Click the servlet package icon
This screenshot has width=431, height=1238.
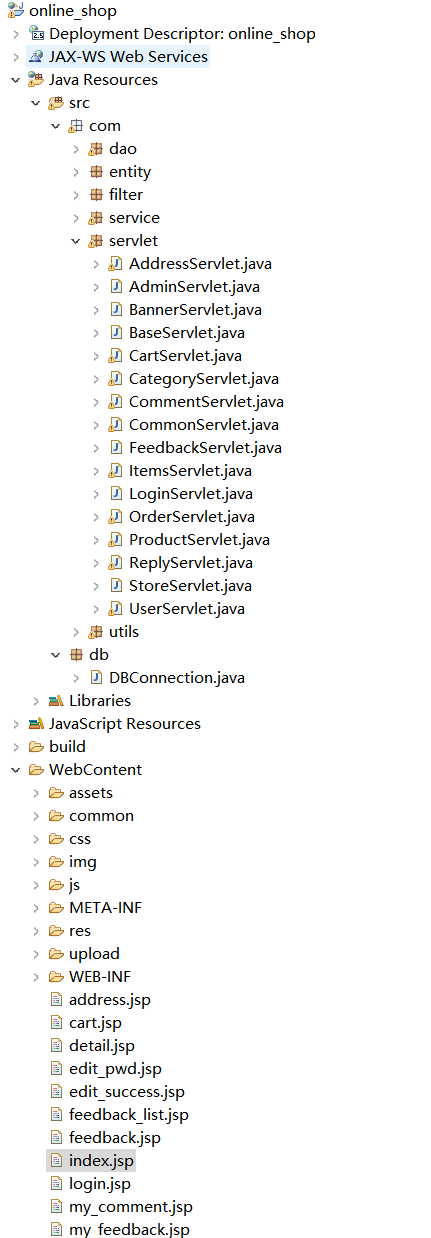pyautogui.click(x=97, y=241)
